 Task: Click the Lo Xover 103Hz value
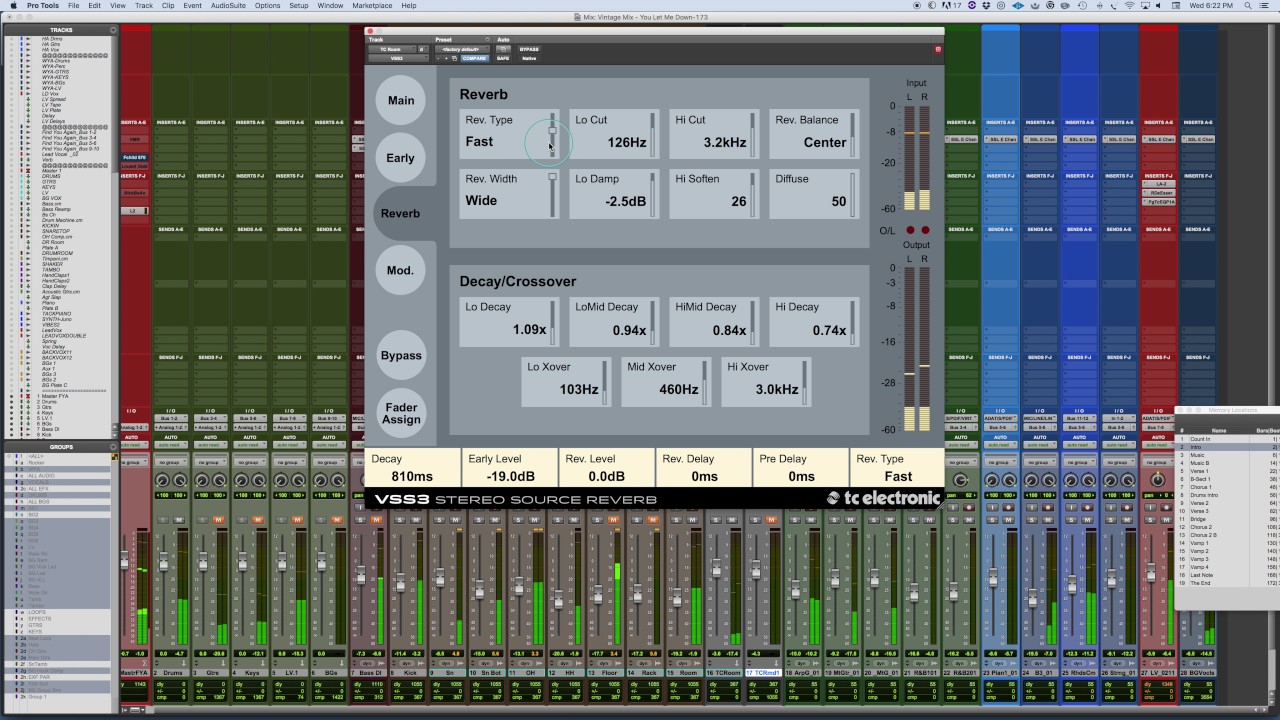click(x=579, y=389)
